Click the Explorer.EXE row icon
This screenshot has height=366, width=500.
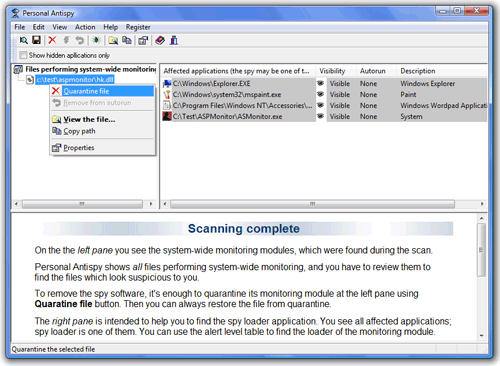click(x=167, y=83)
